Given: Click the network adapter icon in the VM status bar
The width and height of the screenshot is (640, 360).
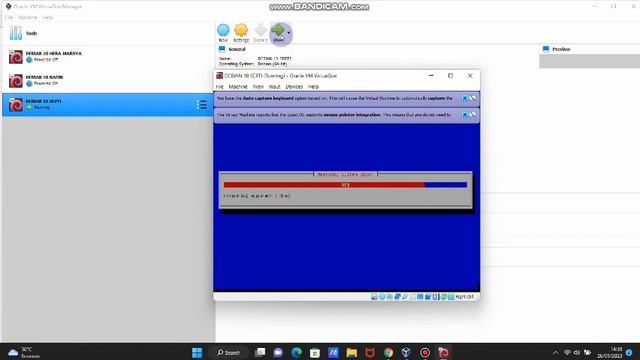Looking at the screenshot, I should [x=397, y=297].
